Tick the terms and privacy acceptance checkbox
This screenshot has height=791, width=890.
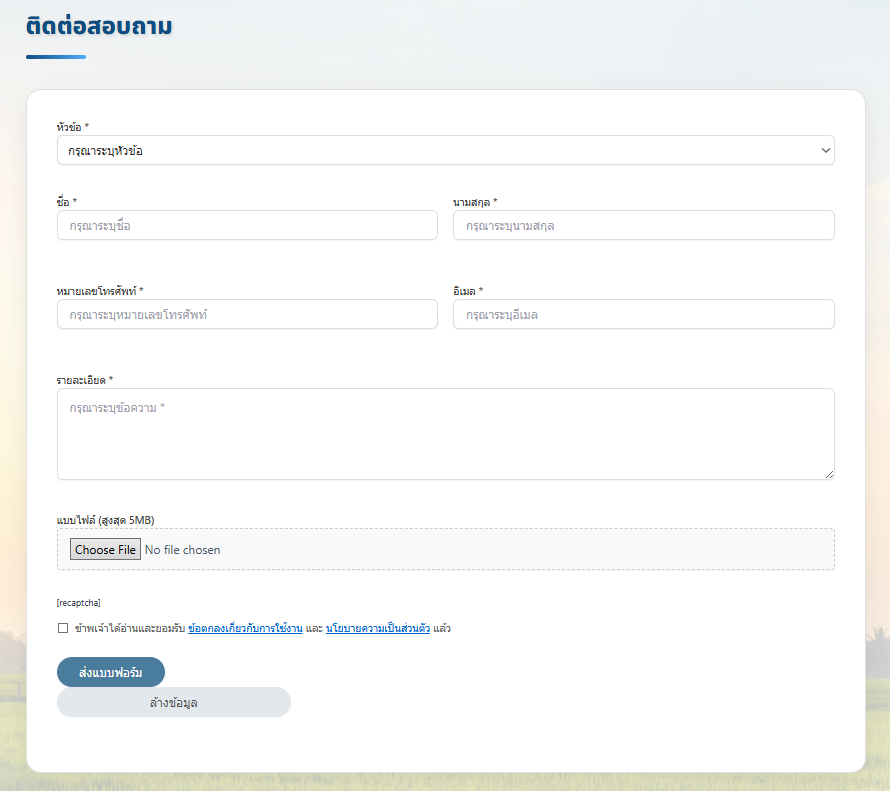63,628
